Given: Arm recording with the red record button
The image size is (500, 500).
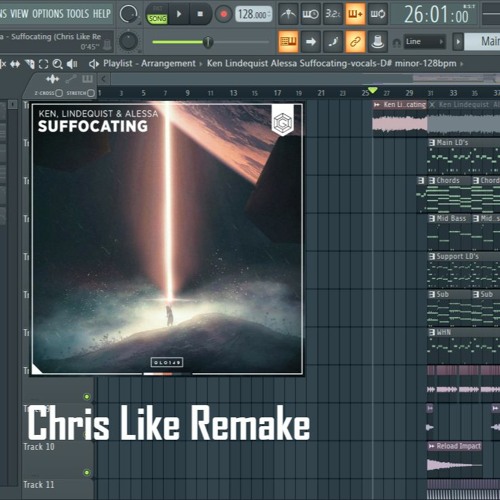Looking at the screenshot, I should click(223, 14).
